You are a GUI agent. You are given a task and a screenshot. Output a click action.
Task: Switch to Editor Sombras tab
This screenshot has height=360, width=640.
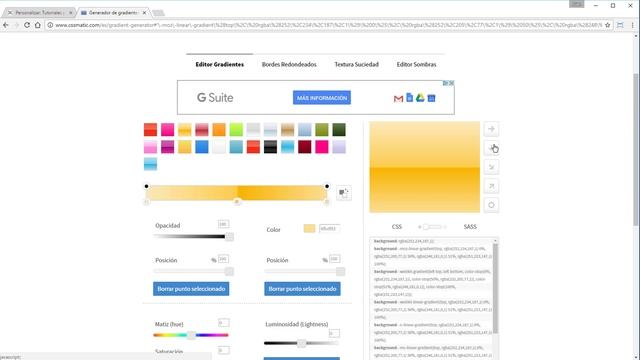tap(416, 64)
